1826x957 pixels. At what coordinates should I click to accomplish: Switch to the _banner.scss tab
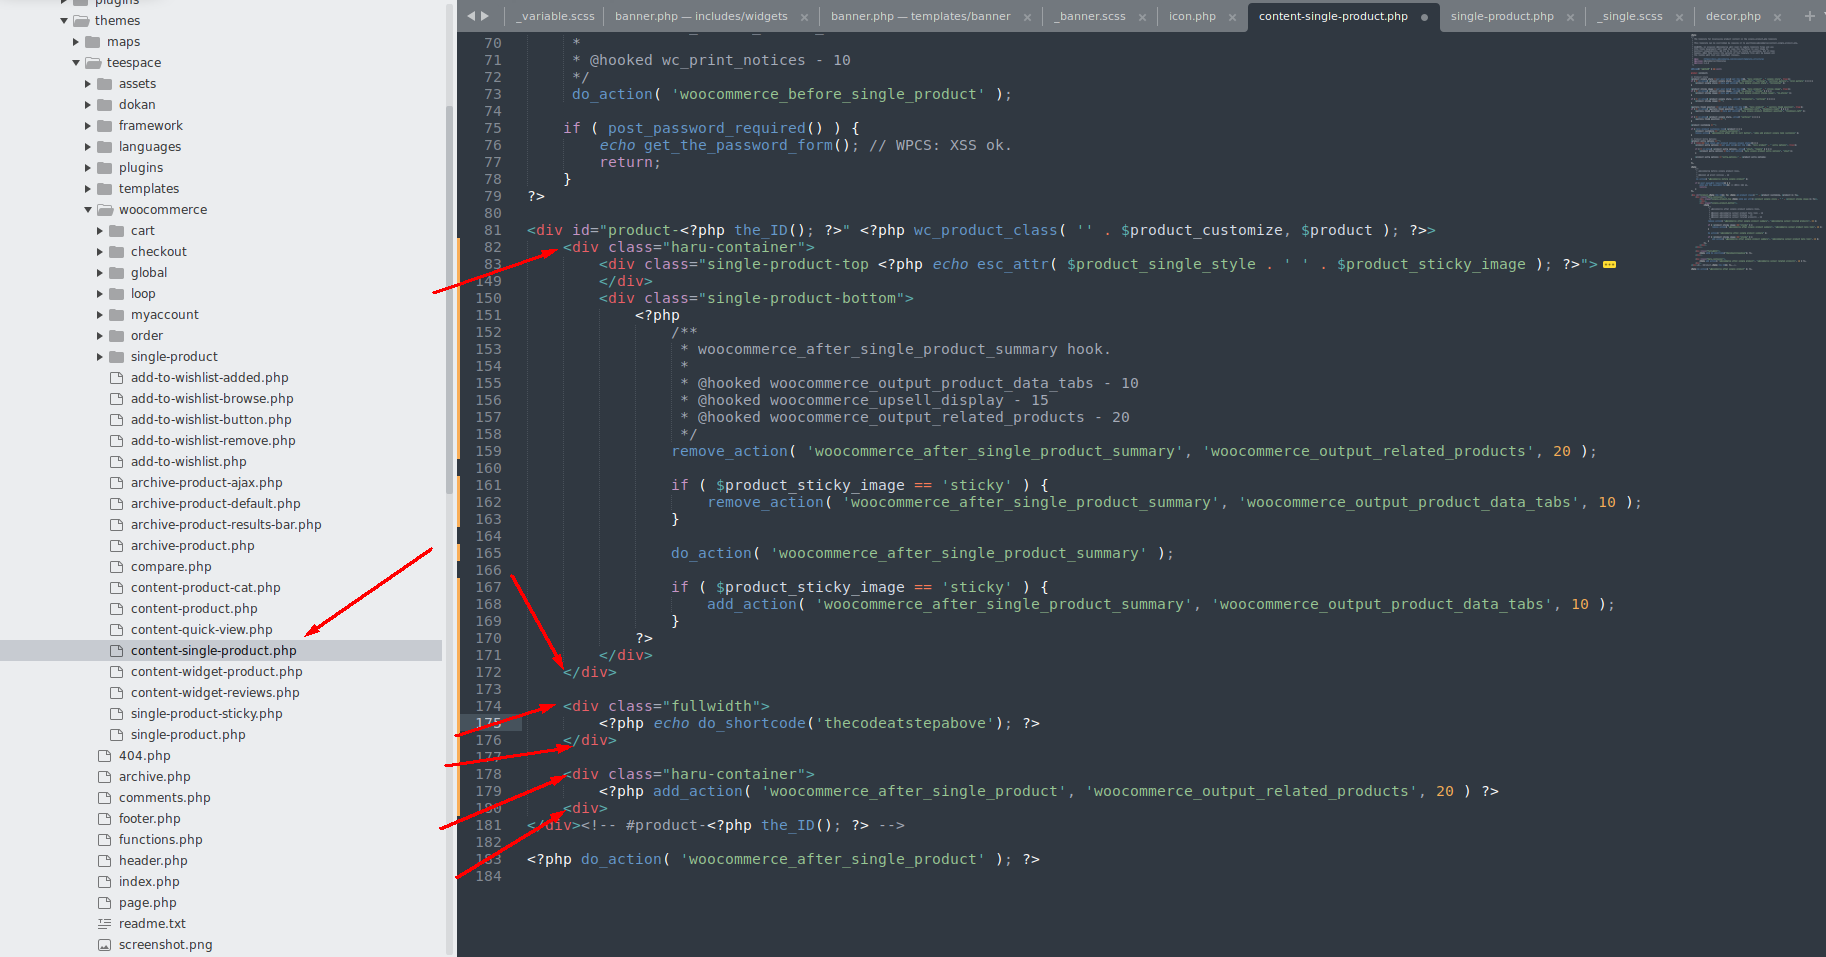pyautogui.click(x=1091, y=16)
